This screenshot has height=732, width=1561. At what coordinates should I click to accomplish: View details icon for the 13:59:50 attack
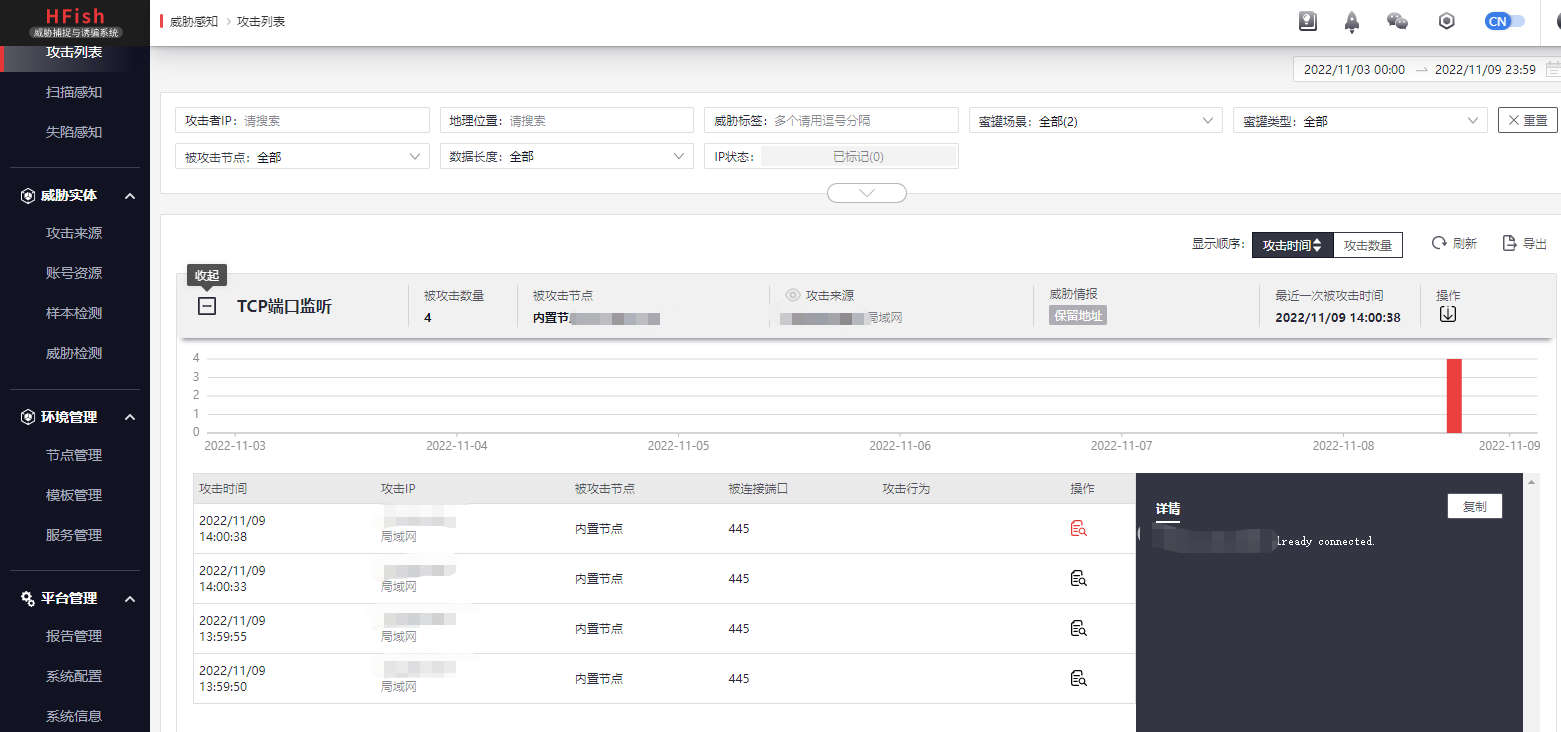[x=1078, y=678]
